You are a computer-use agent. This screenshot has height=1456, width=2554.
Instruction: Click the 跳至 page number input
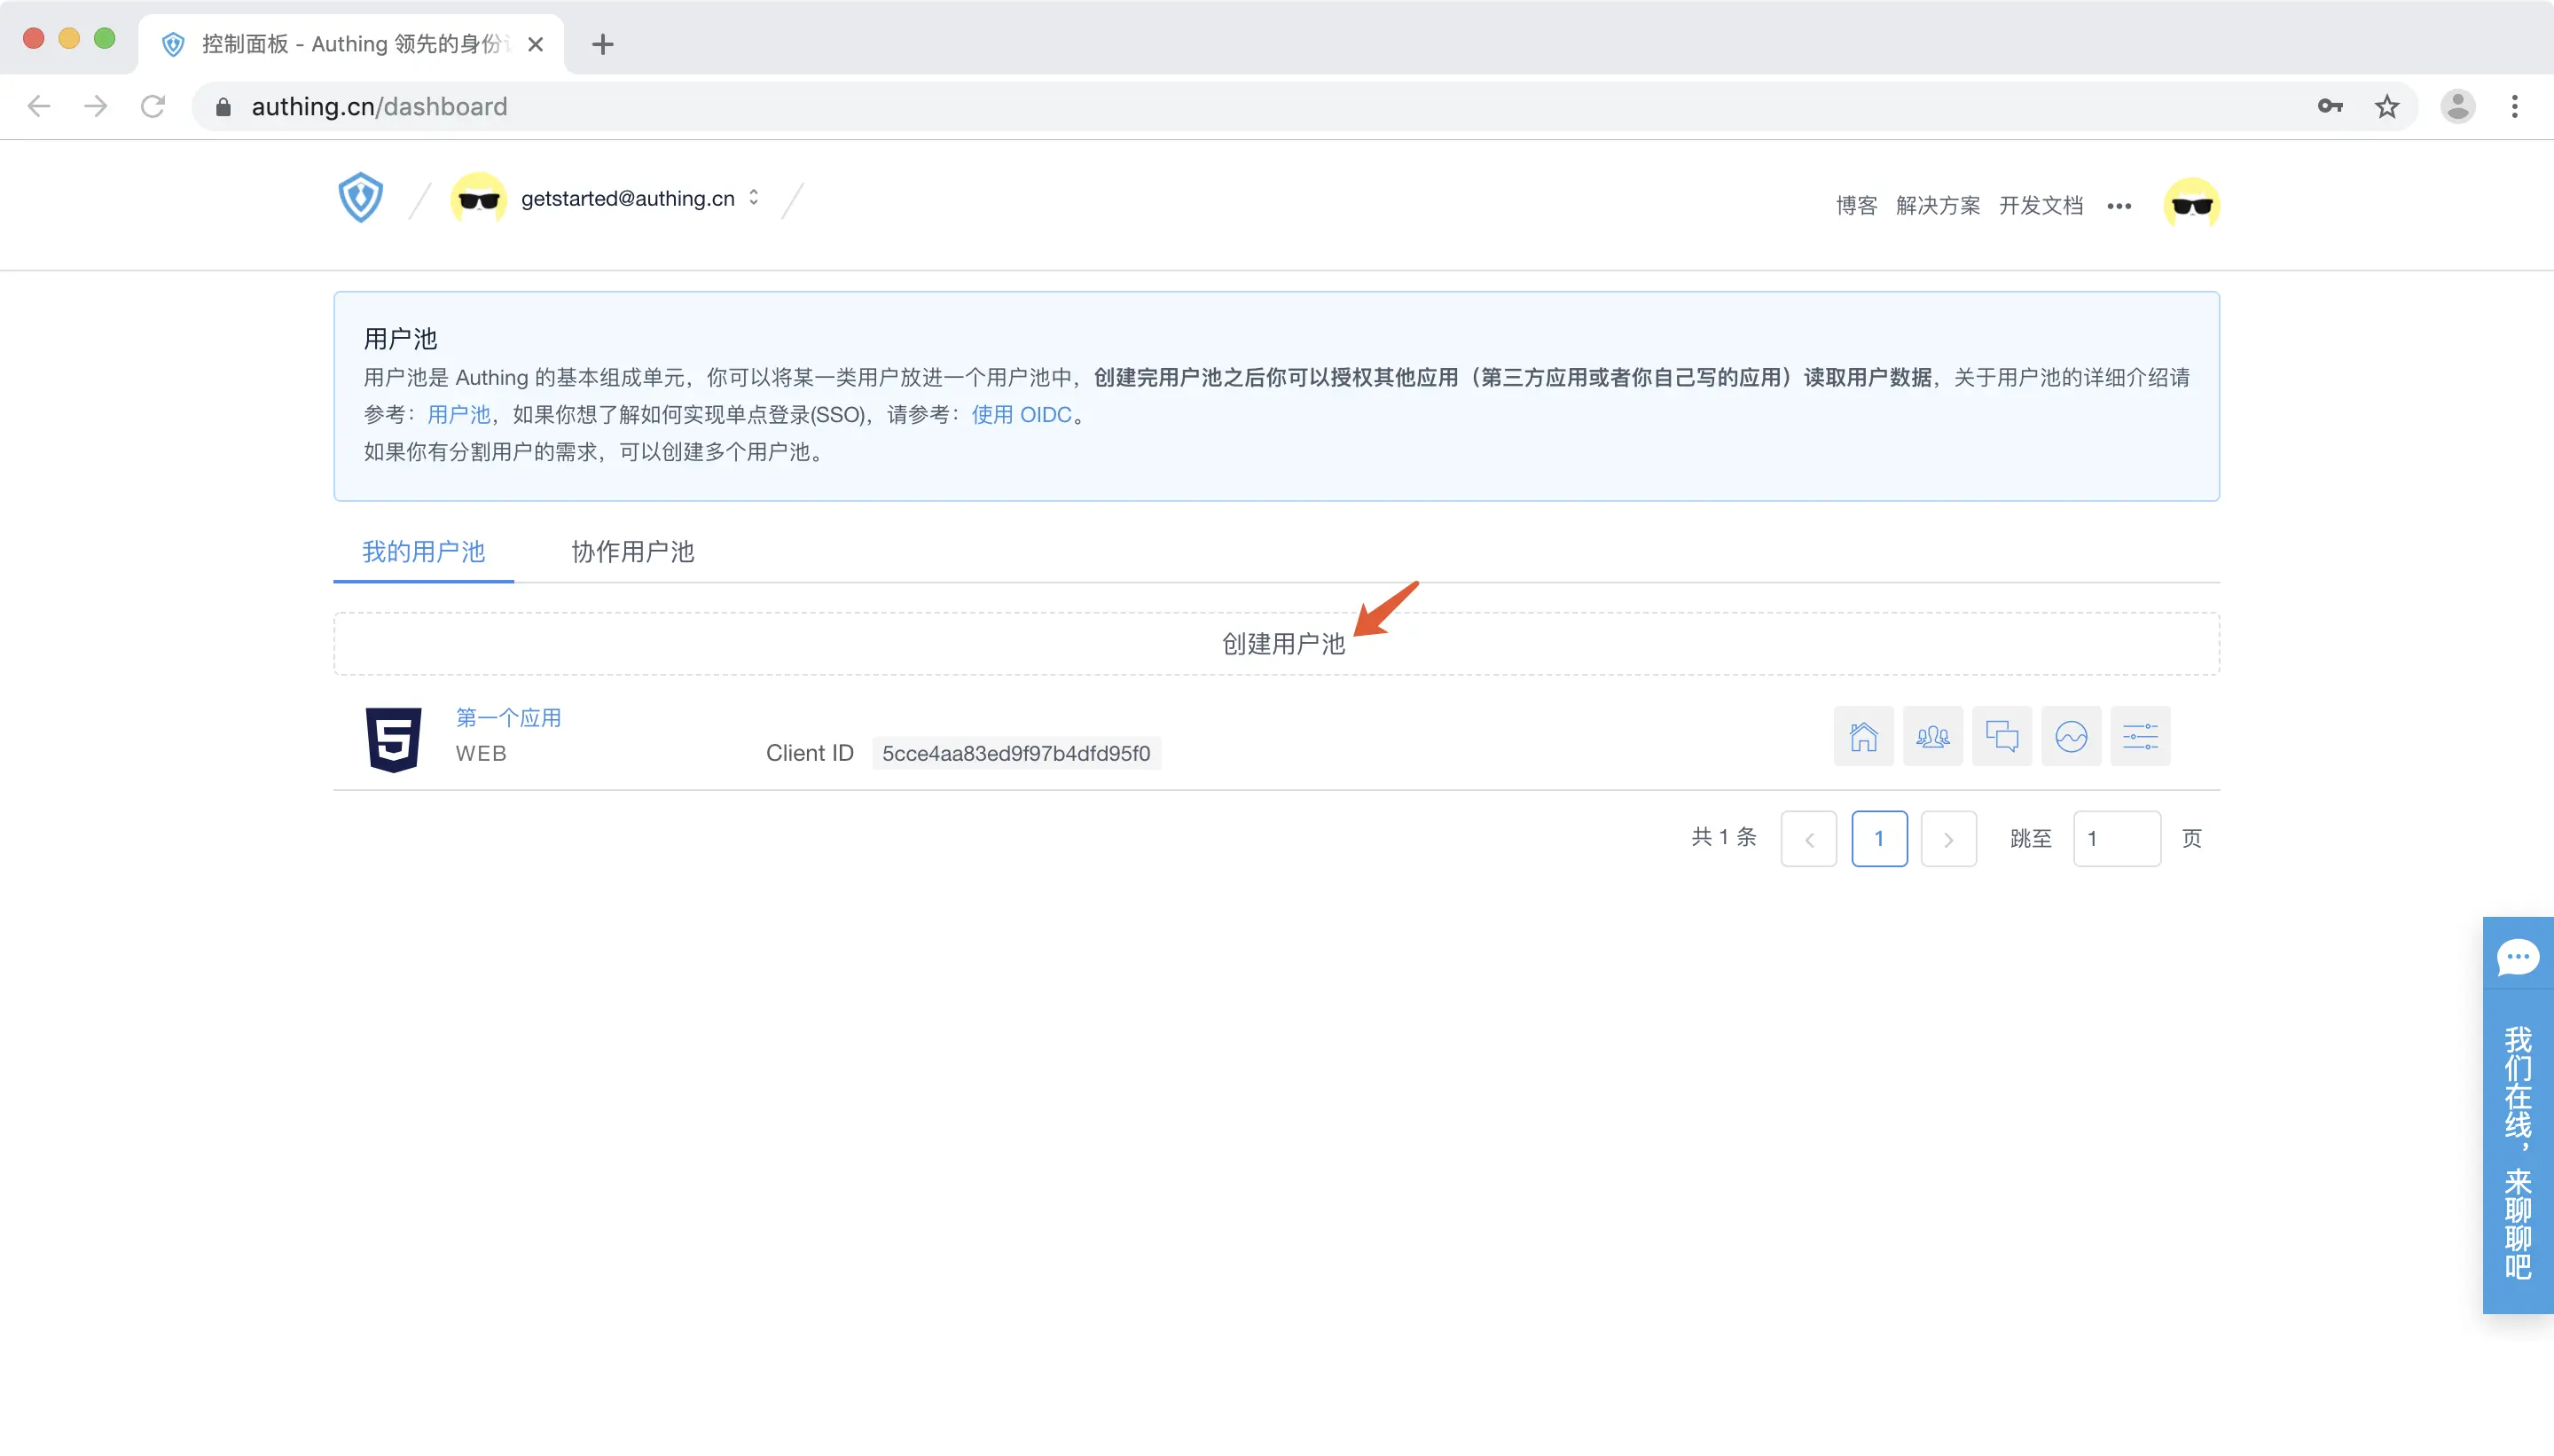pos(2116,838)
